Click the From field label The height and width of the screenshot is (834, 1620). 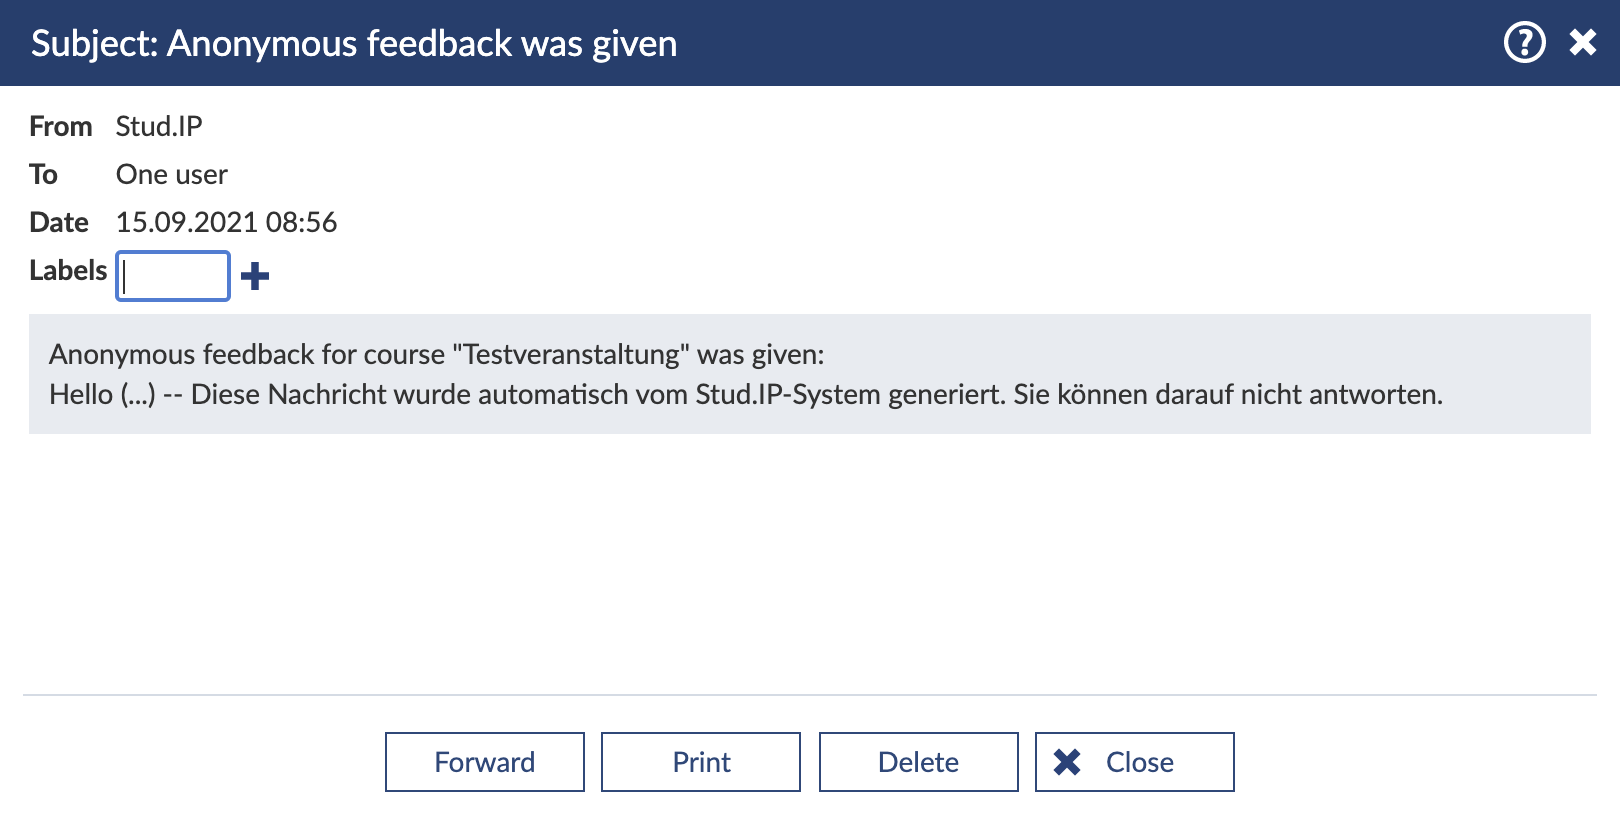[x=60, y=126]
